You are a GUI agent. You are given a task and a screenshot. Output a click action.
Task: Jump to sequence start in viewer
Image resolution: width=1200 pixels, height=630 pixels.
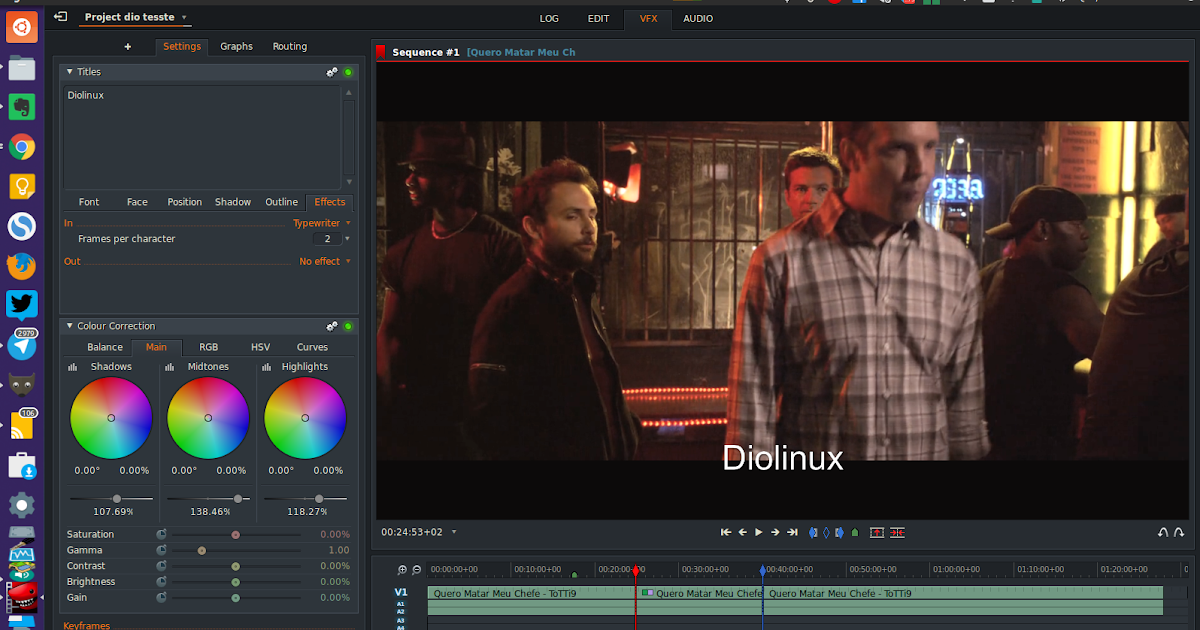pos(726,533)
